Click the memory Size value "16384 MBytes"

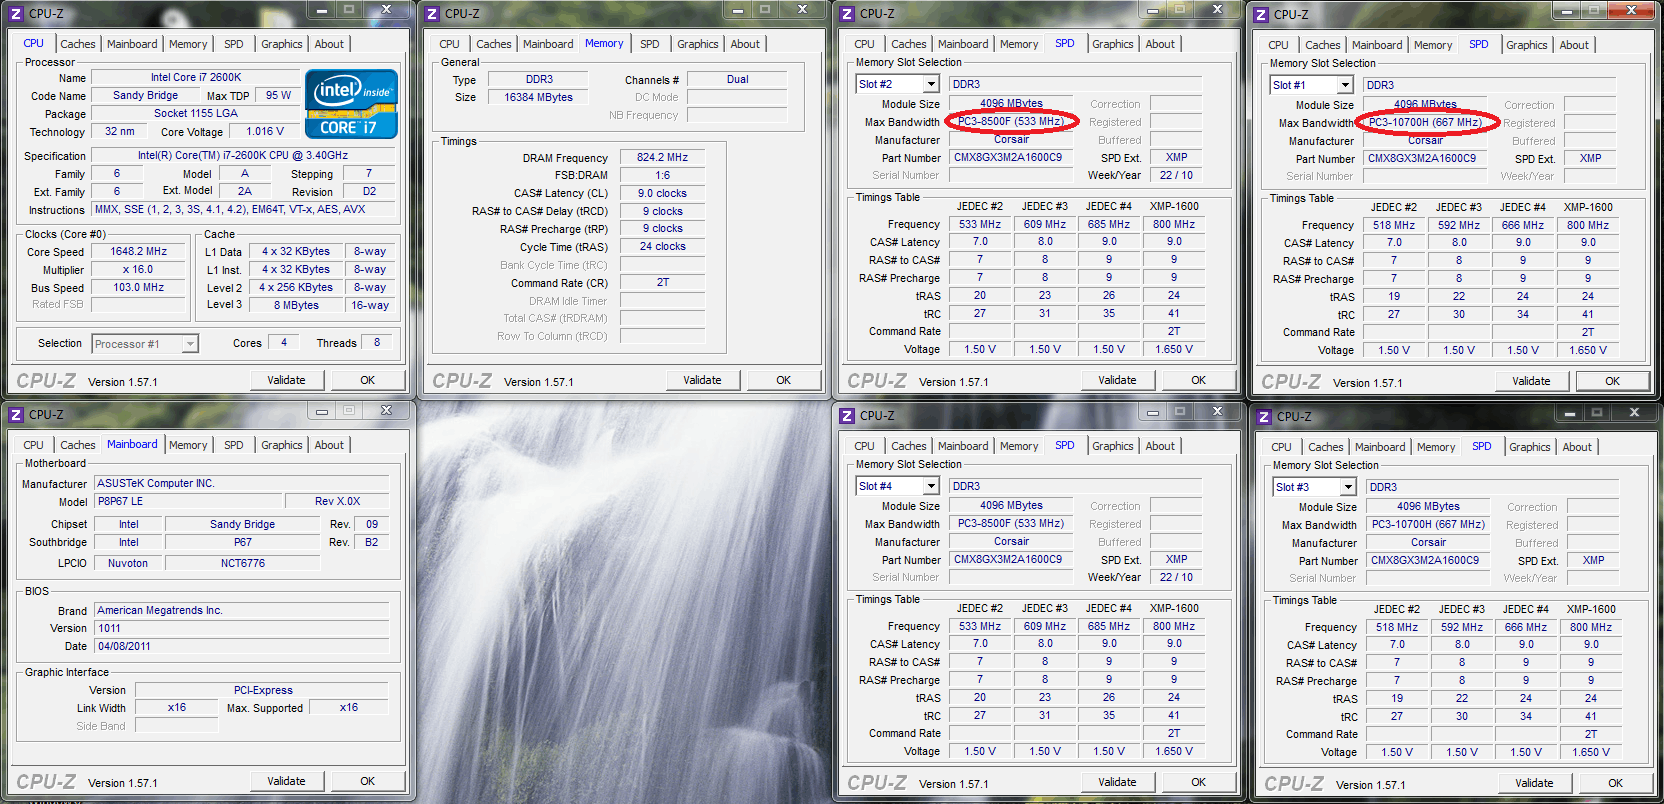[x=539, y=97]
